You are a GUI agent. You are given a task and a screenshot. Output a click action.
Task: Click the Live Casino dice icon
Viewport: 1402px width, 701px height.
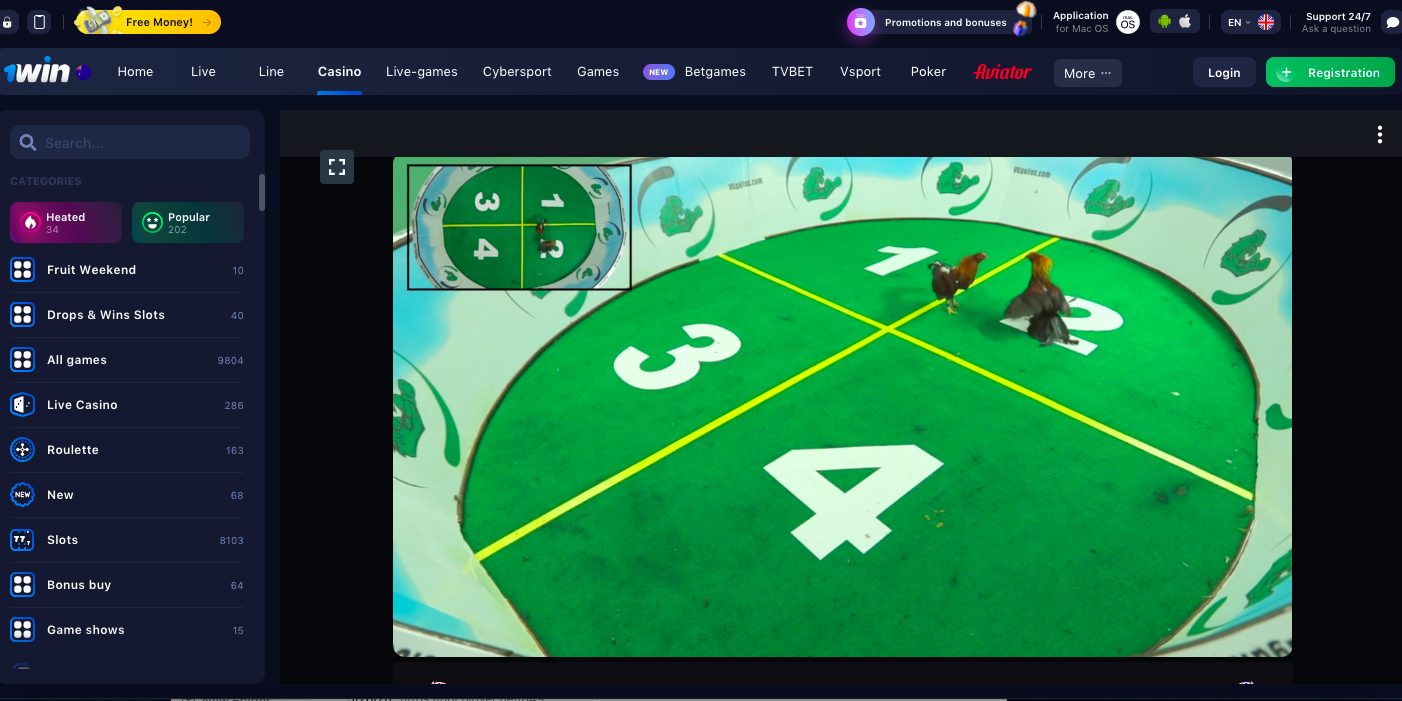tap(22, 405)
